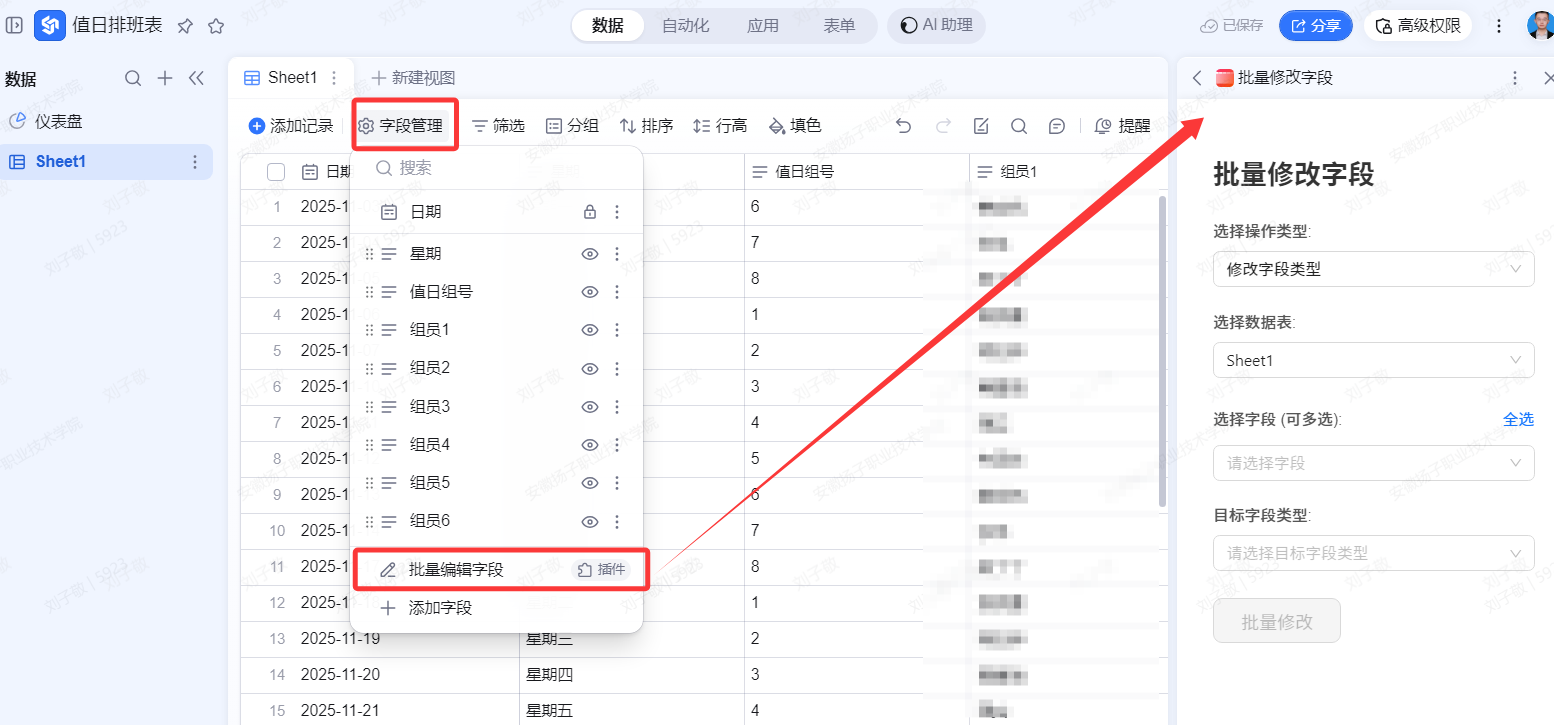Screen dimensions: 1554x725
Task: Open options for the 组员3 field
Action: 617,407
